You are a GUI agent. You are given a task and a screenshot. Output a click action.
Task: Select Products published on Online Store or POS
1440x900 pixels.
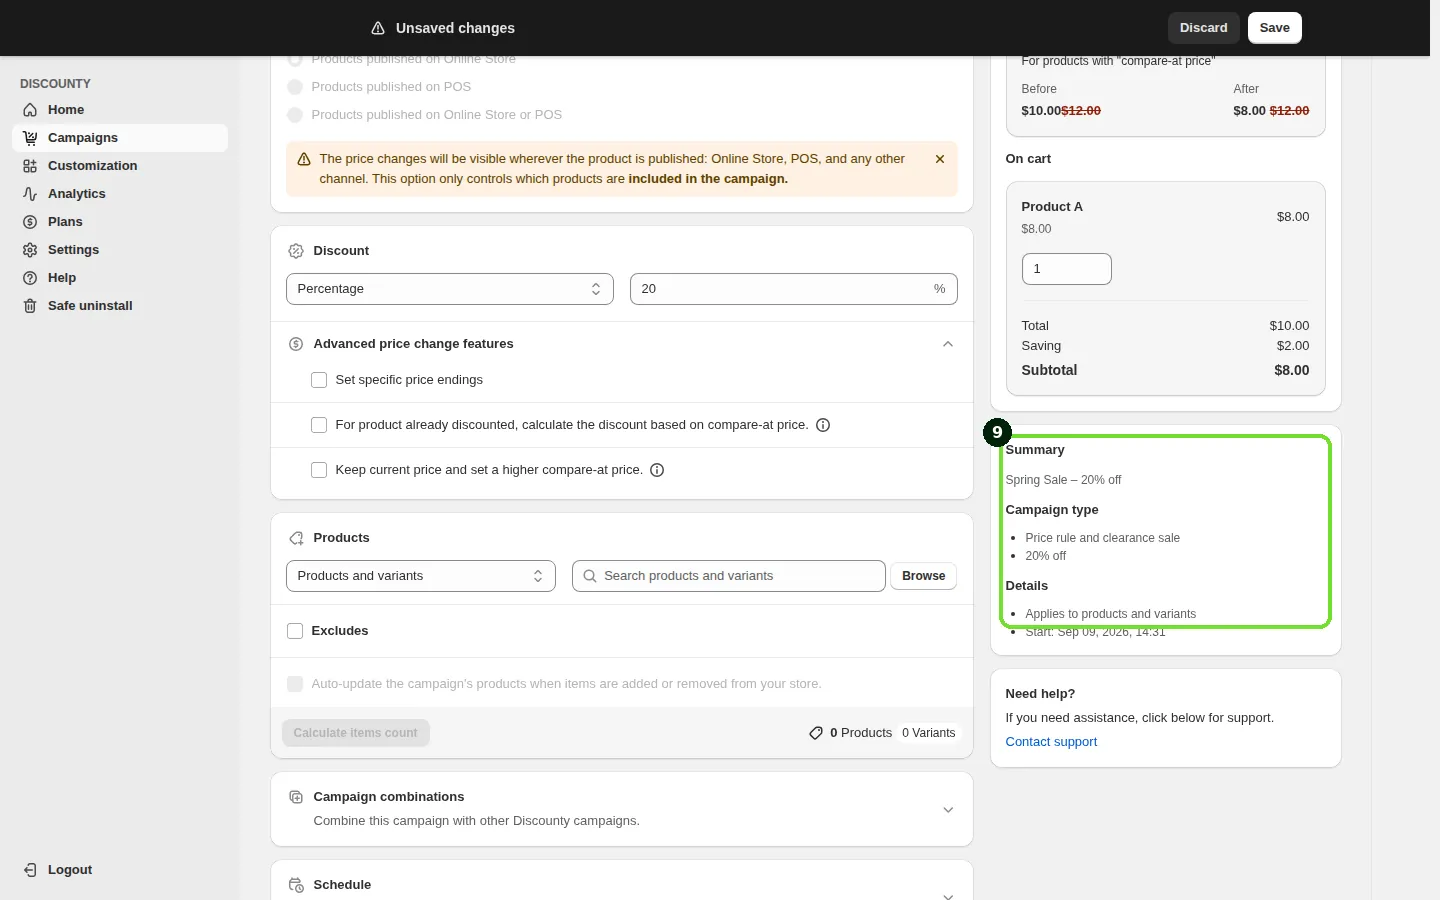click(295, 115)
